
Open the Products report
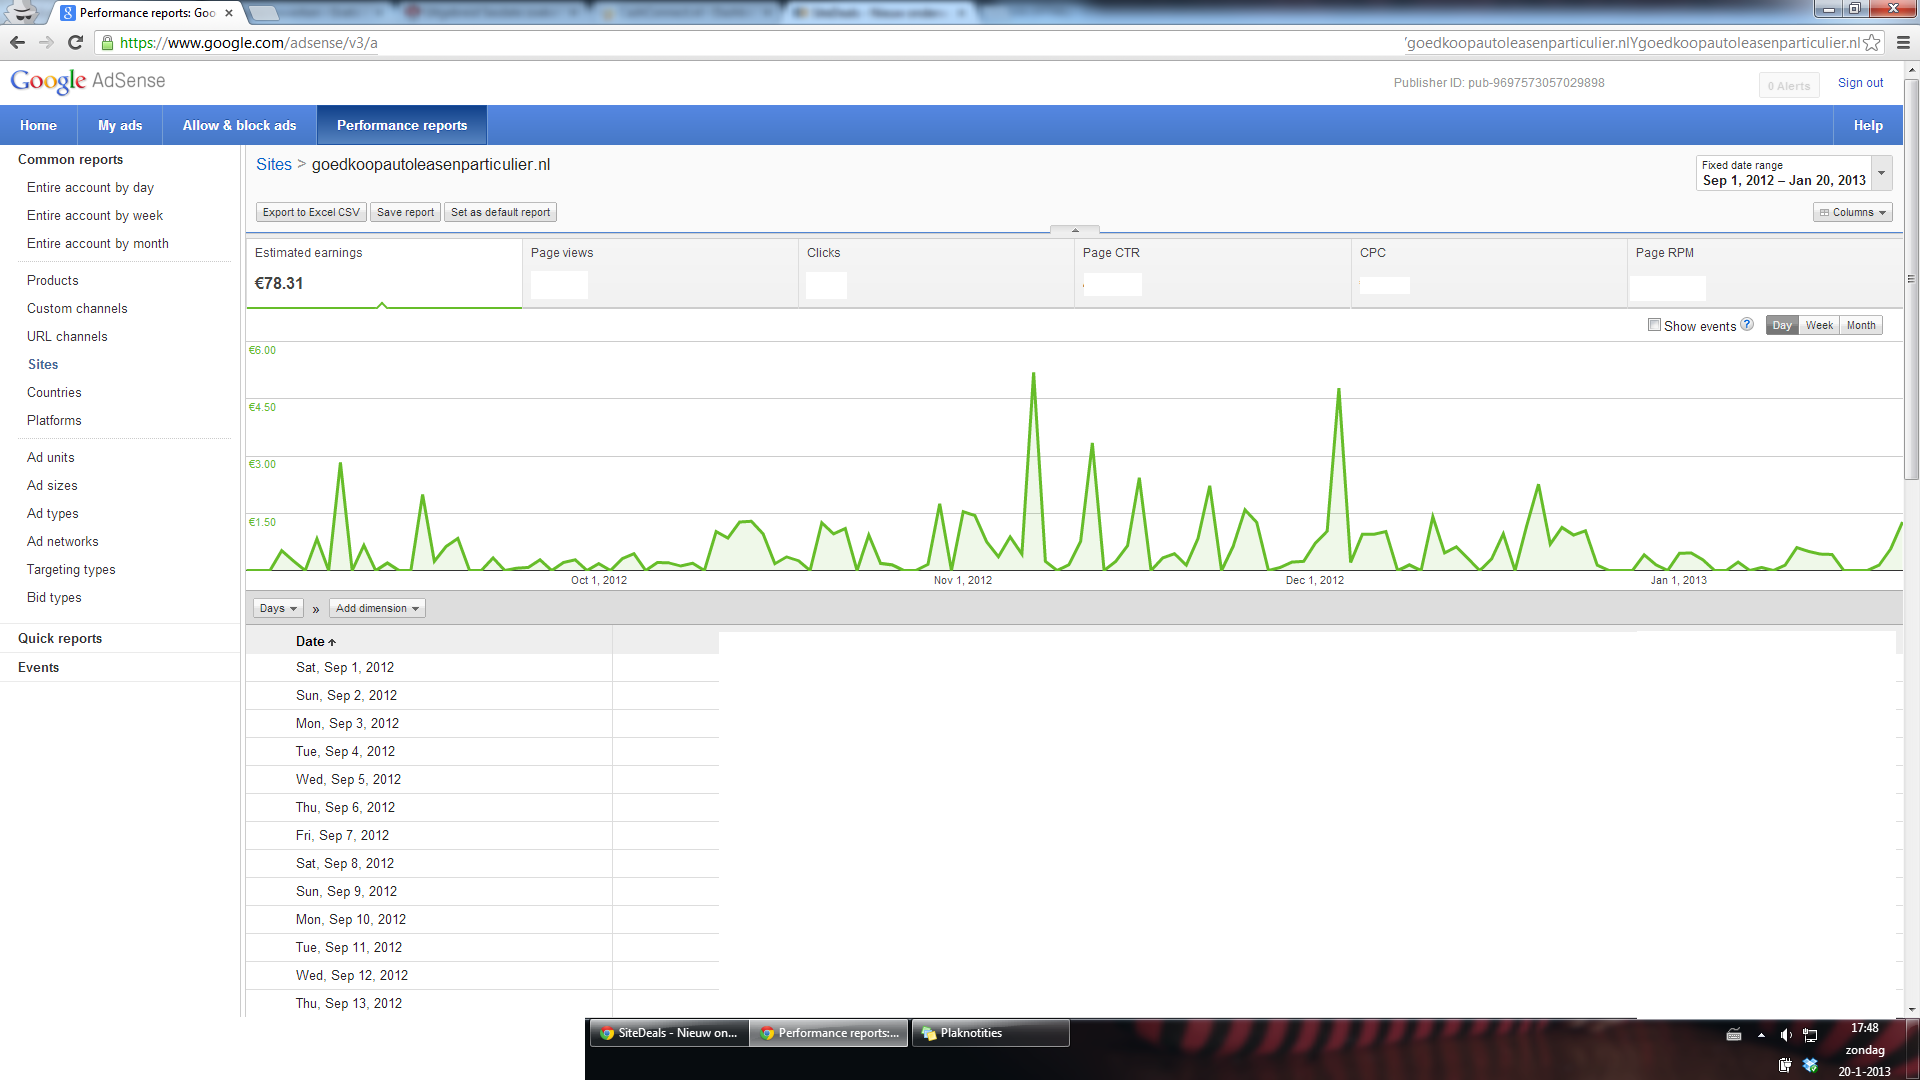point(52,280)
